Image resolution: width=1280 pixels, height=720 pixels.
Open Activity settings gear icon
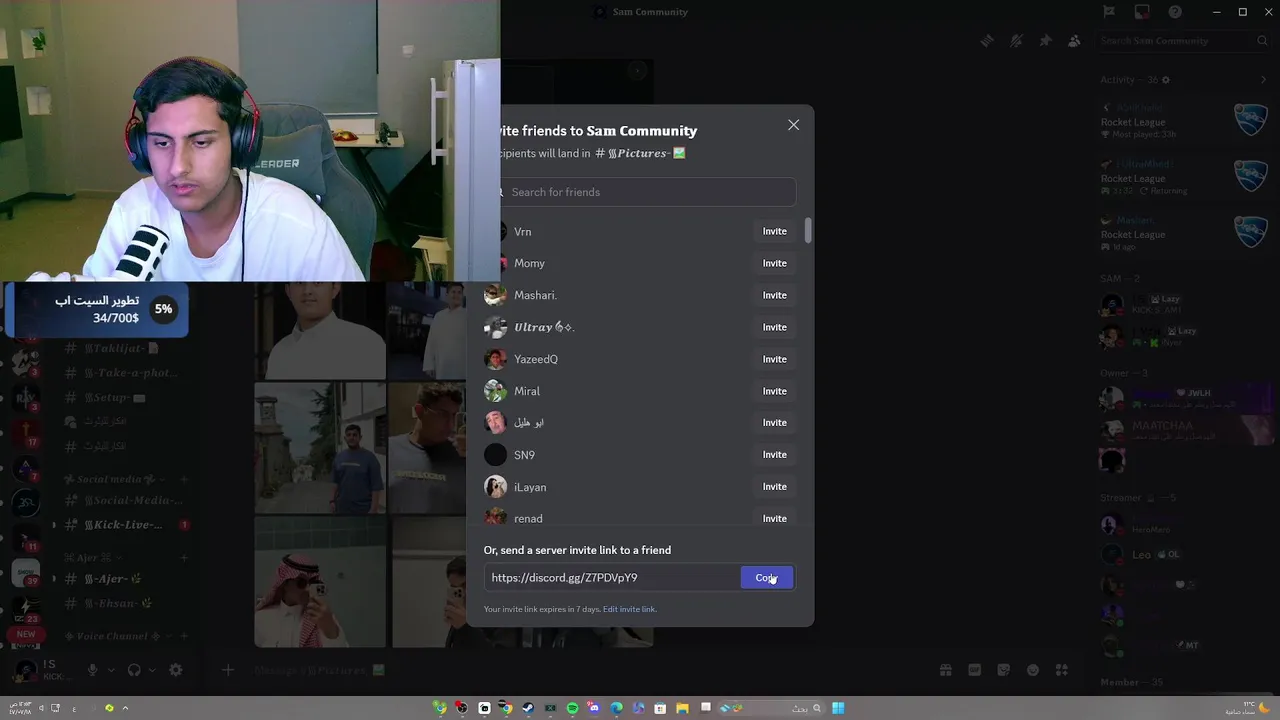point(1166,80)
